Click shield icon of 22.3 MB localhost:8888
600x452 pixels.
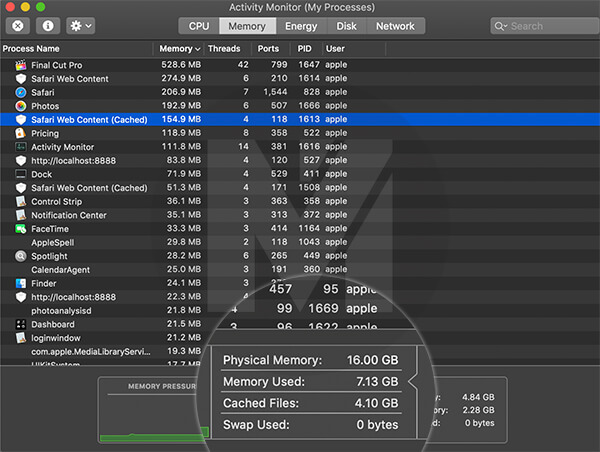coord(21,297)
